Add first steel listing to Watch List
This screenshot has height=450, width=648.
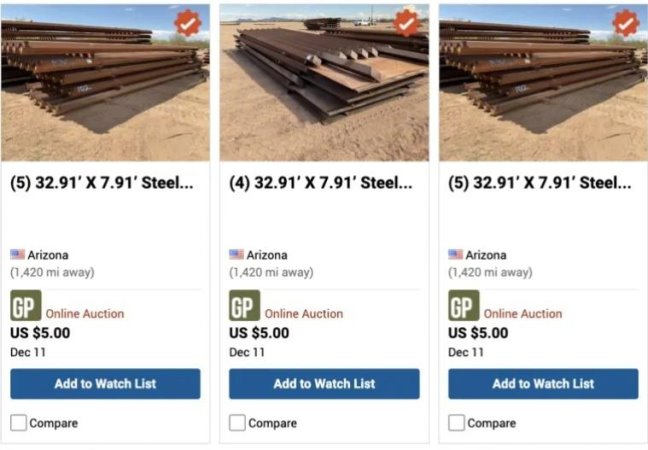coord(105,384)
